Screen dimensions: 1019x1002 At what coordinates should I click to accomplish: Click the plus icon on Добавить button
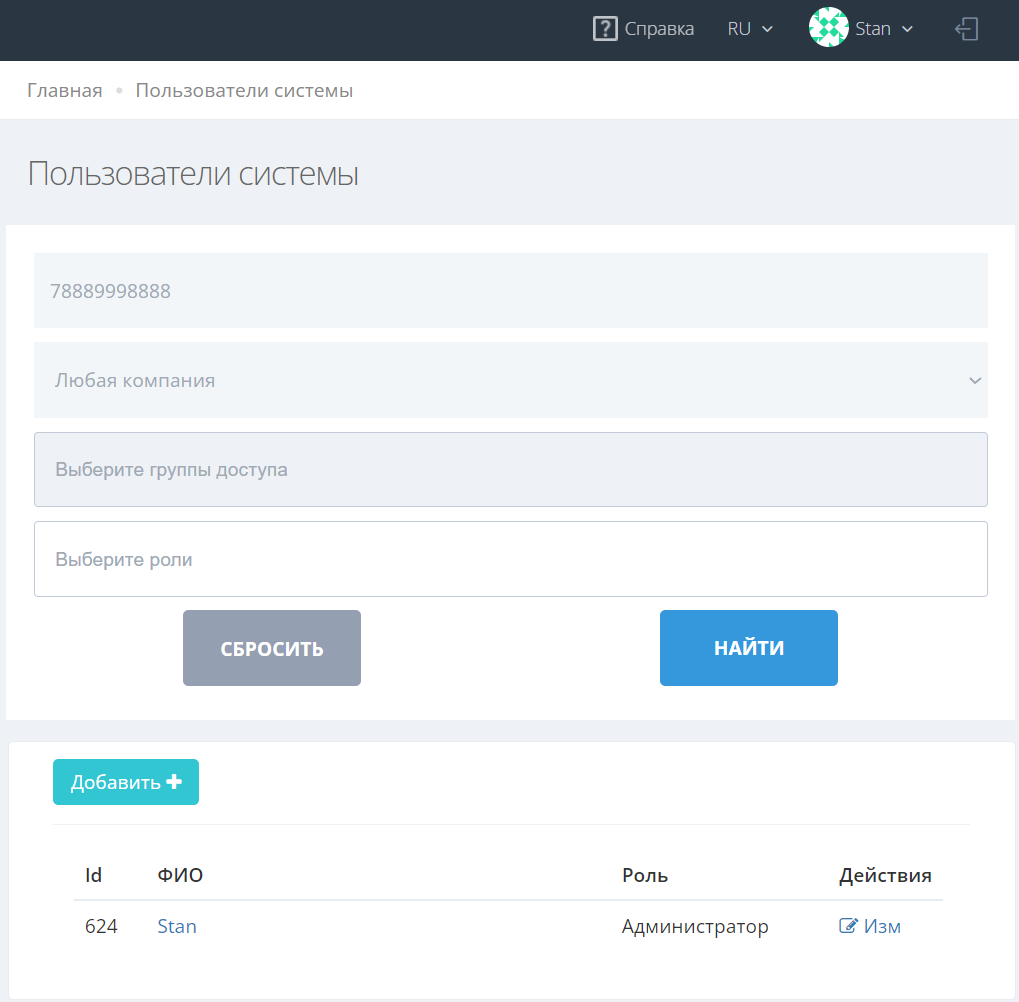point(174,782)
